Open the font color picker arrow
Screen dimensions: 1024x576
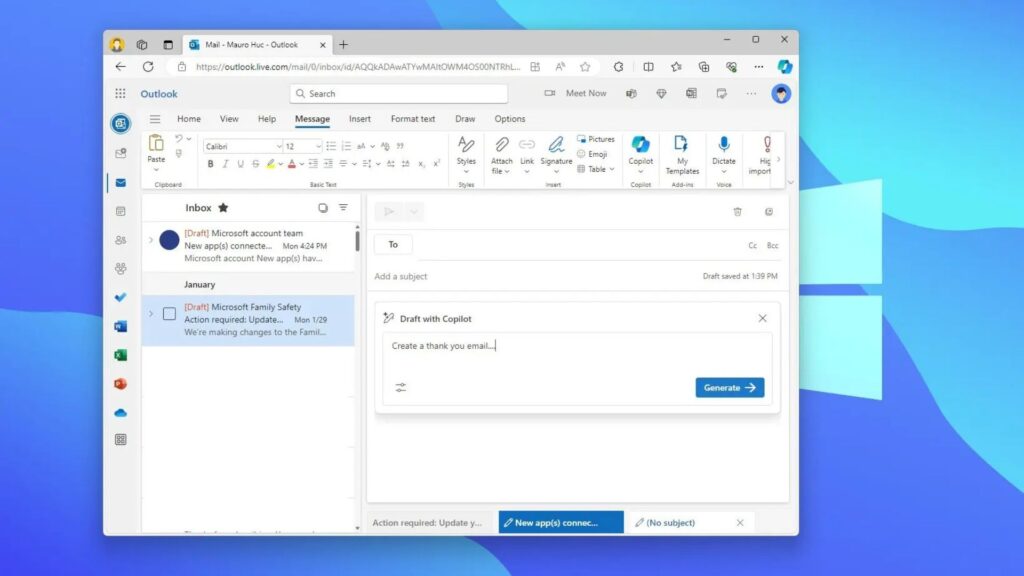click(x=302, y=164)
